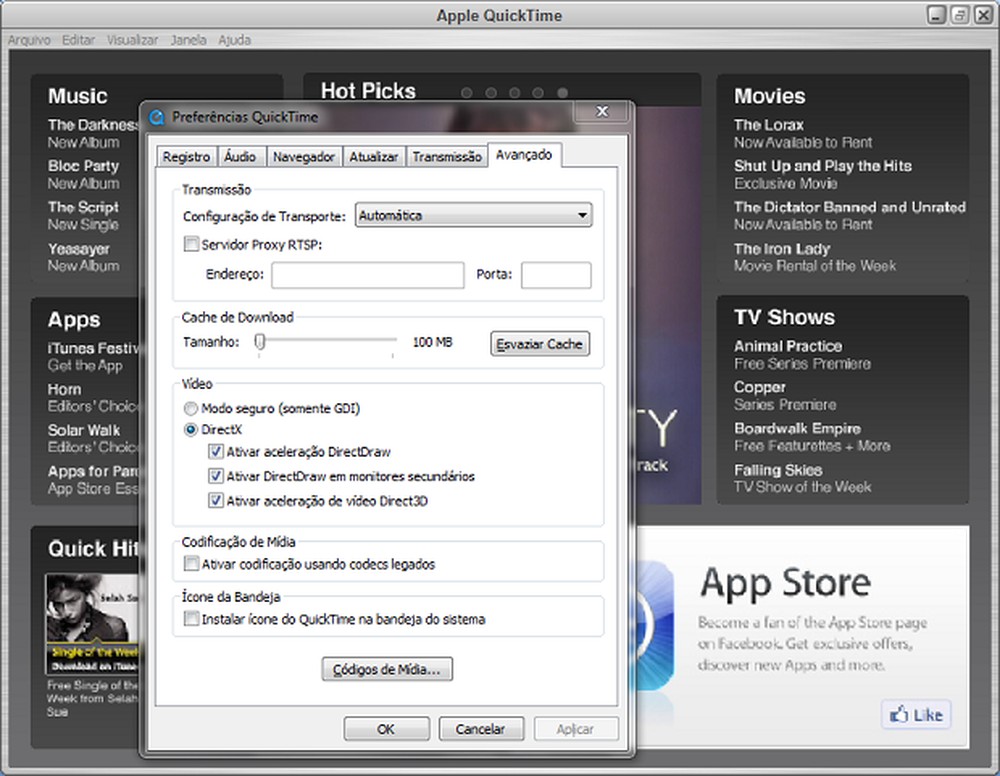Open the Transmissão tab

coord(447,156)
